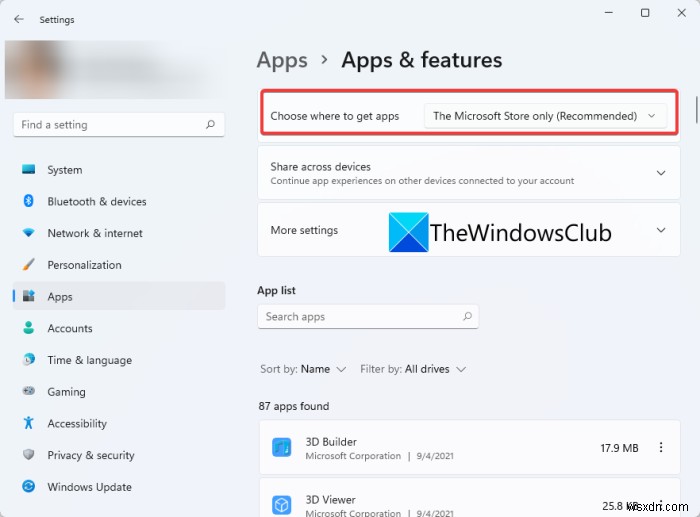Viewport: 700px width, 517px height.
Task: Click the 17.9 MB size value
Action: click(619, 448)
